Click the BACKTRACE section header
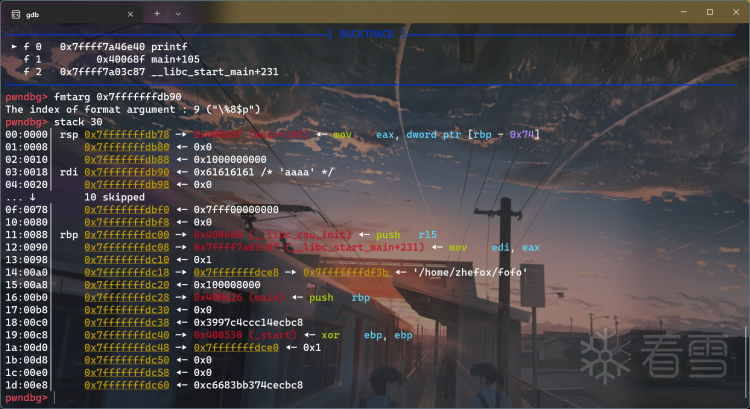The height and width of the screenshot is (409, 750). (x=367, y=34)
